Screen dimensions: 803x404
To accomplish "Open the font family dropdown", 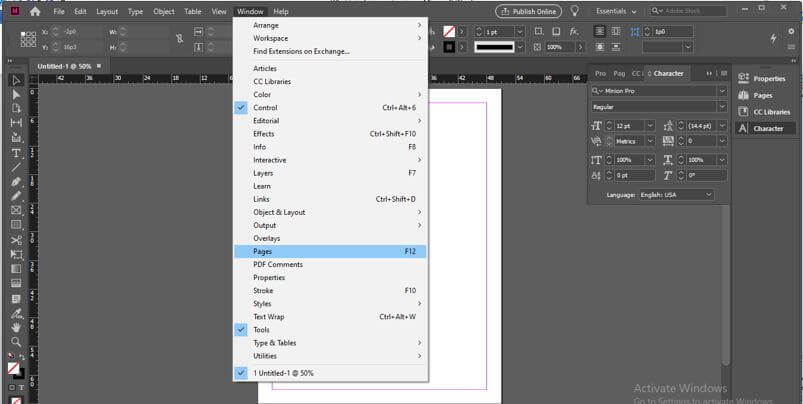I will [722, 91].
